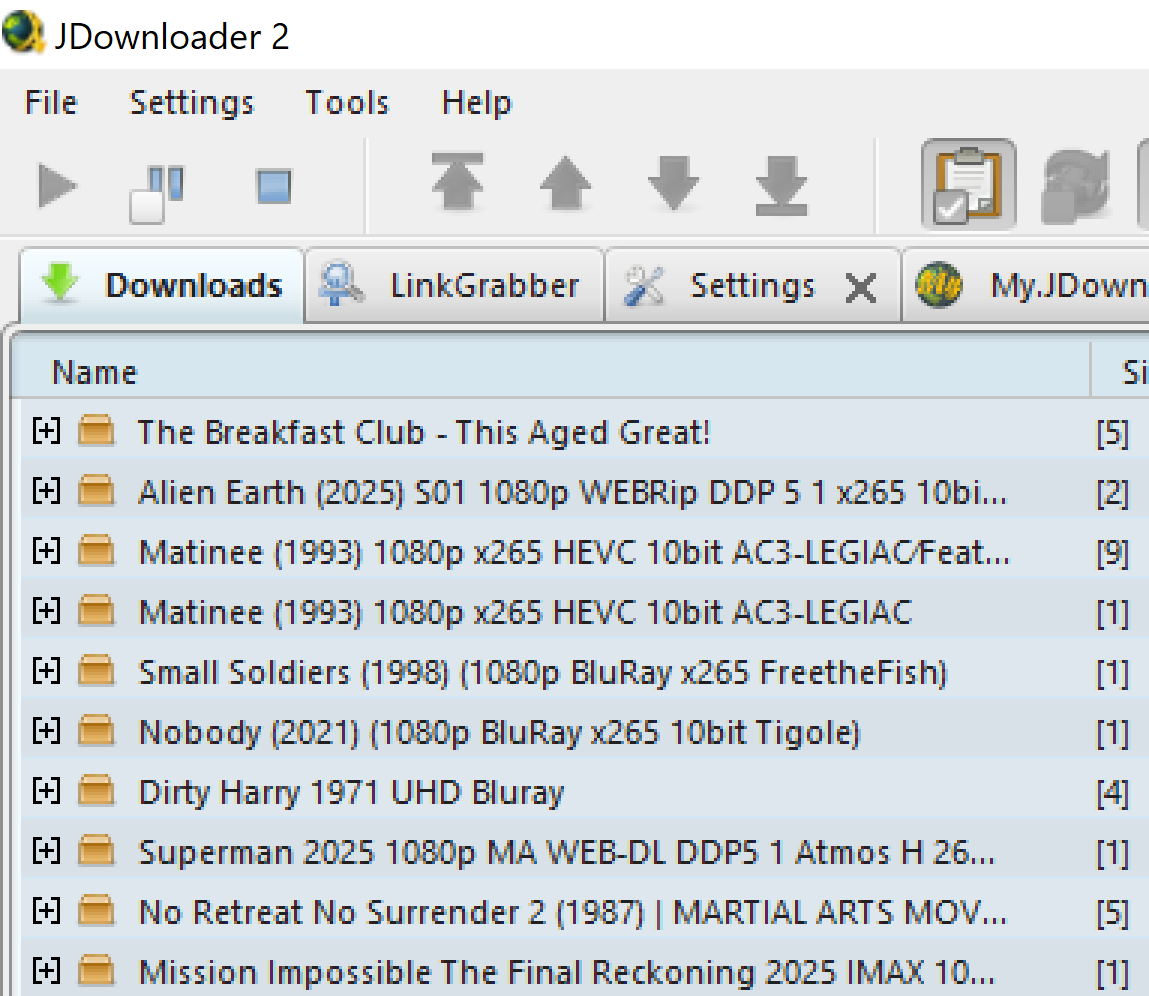Select Small Soldiers (1998) row name
1149x996 pixels.
(543, 673)
